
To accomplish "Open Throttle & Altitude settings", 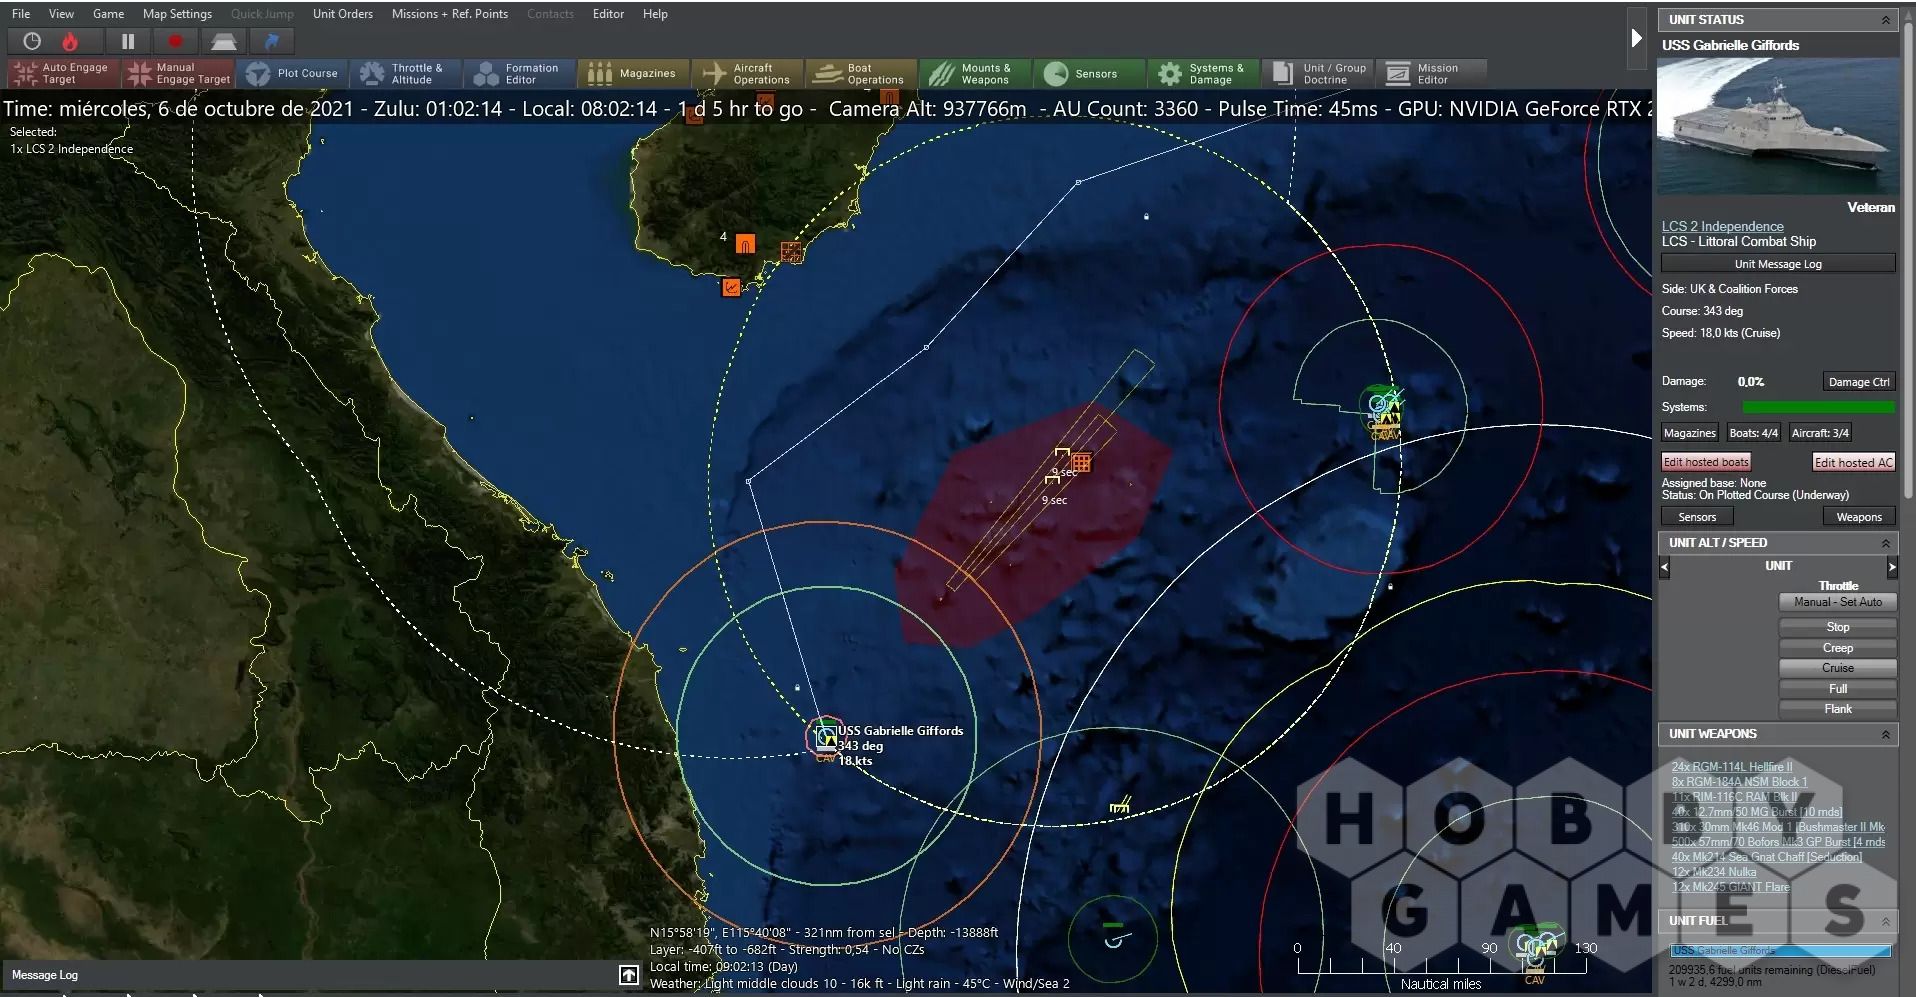I will point(406,73).
